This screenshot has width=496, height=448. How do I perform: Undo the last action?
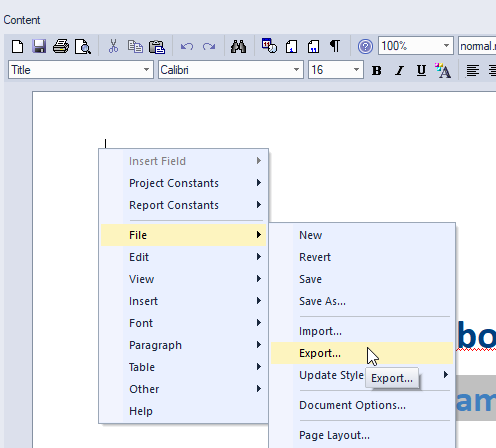(x=187, y=46)
